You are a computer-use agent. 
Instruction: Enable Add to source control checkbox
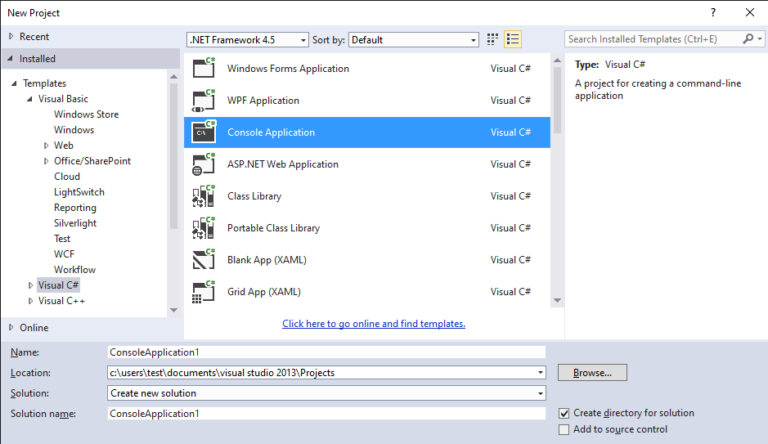click(564, 430)
